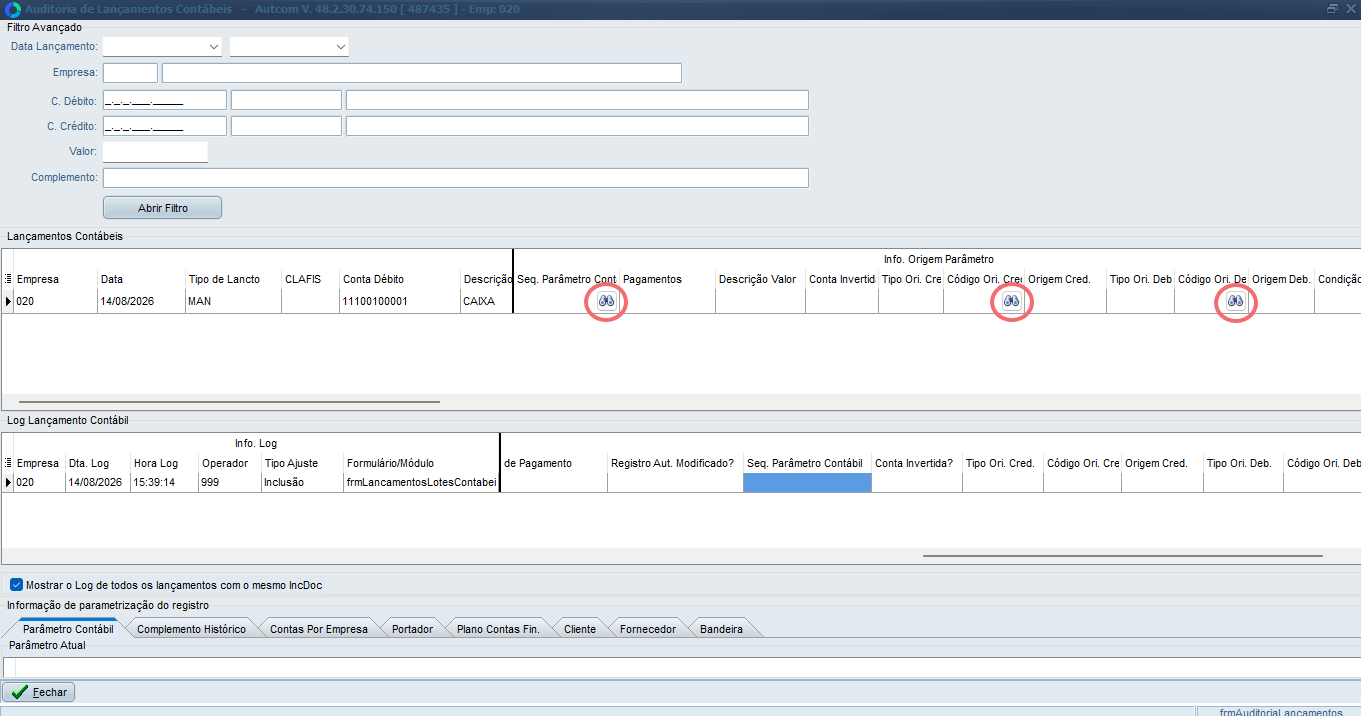Image resolution: width=1361 pixels, height=716 pixels.
Task: Select frmLancamentosLotesContabei cell
Action: 421,482
